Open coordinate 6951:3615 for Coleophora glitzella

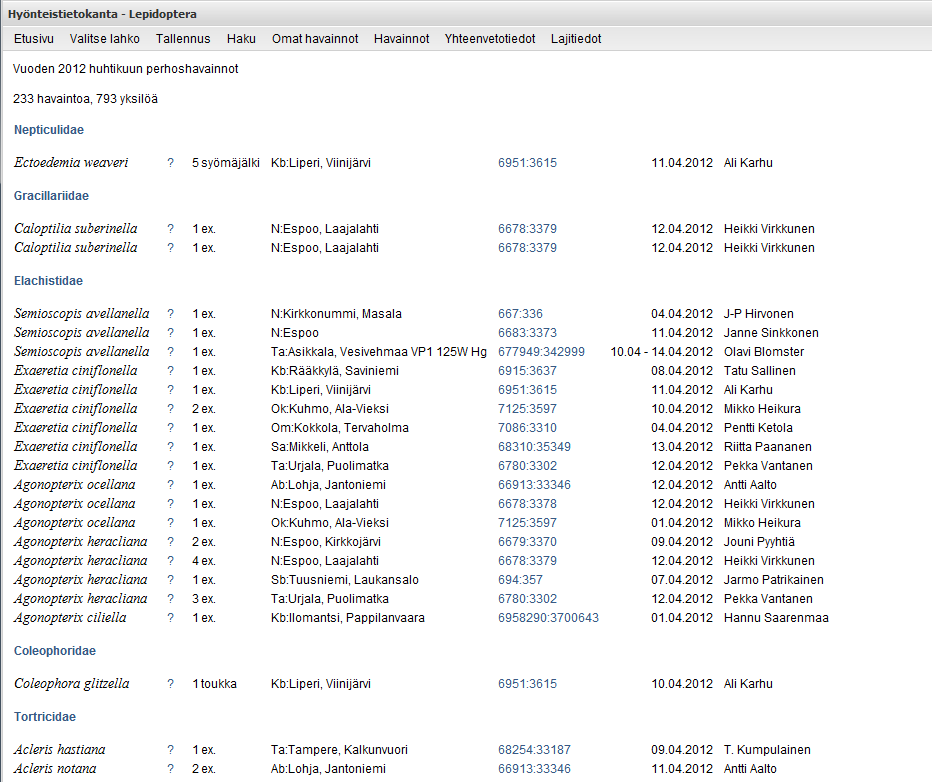pyautogui.click(x=527, y=684)
